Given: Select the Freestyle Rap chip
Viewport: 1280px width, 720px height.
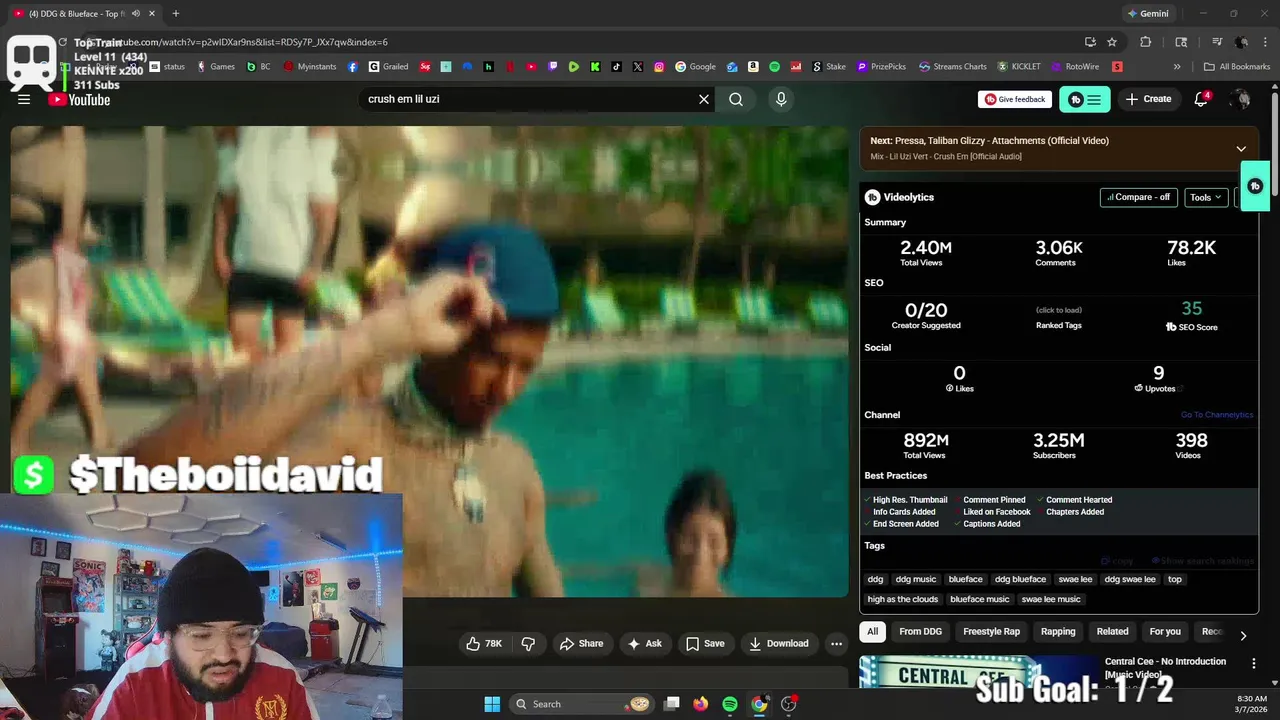Looking at the screenshot, I should pos(991,632).
